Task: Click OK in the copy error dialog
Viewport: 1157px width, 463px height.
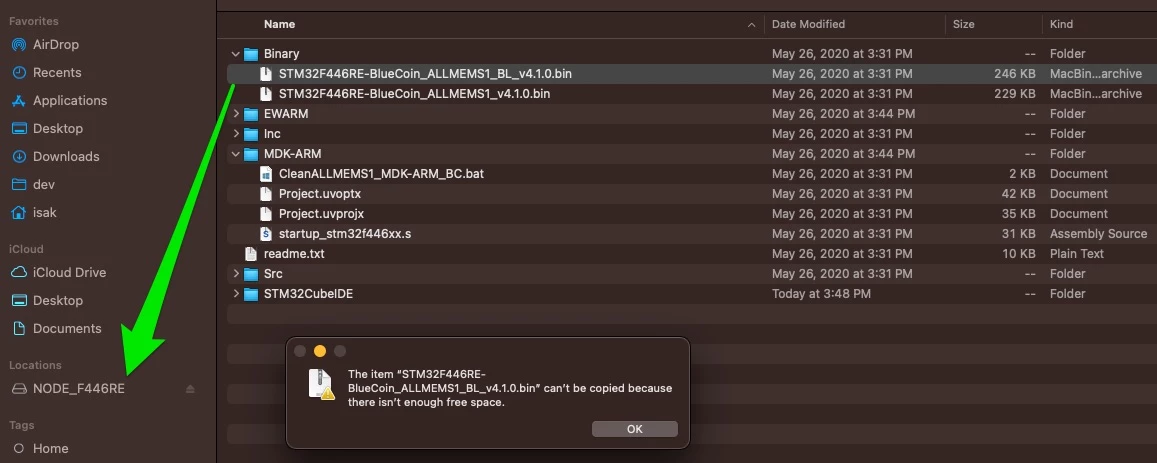Action: [635, 429]
